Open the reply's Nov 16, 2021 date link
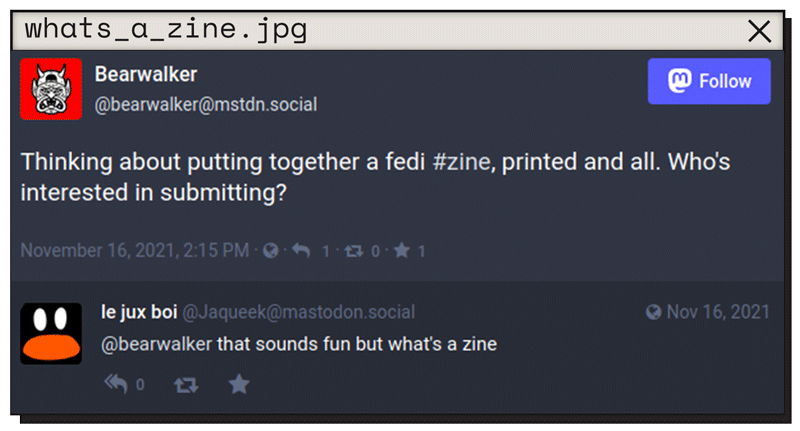Screen dimensions: 800x431 pyautogui.click(x=718, y=312)
